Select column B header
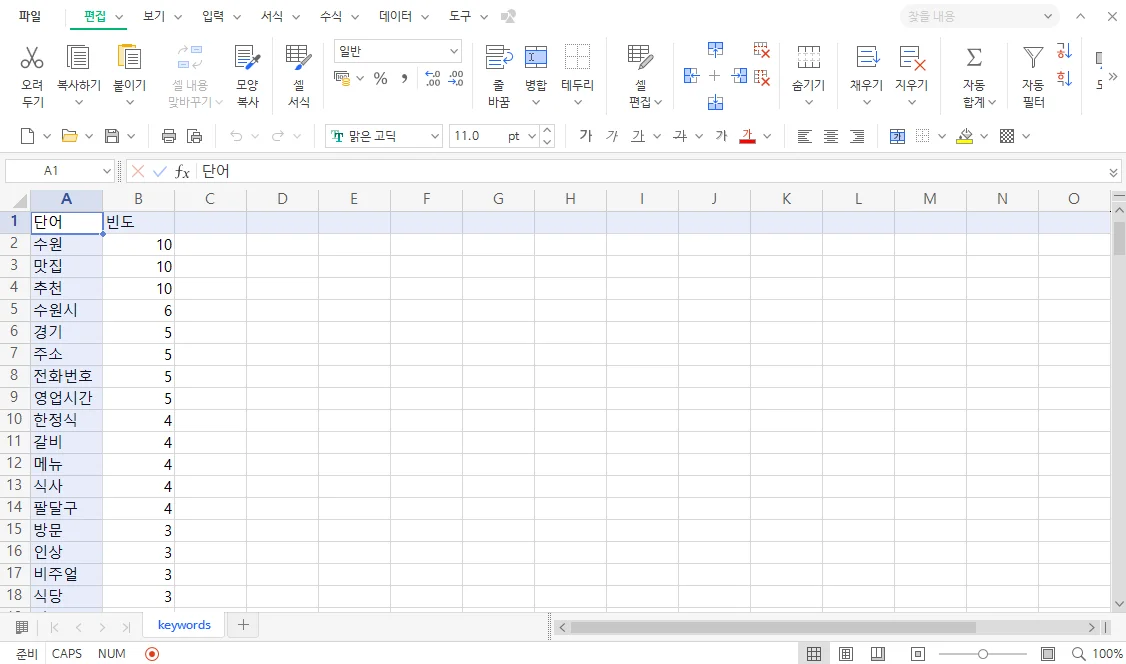Viewport: 1126px width, 664px height. tap(138, 199)
